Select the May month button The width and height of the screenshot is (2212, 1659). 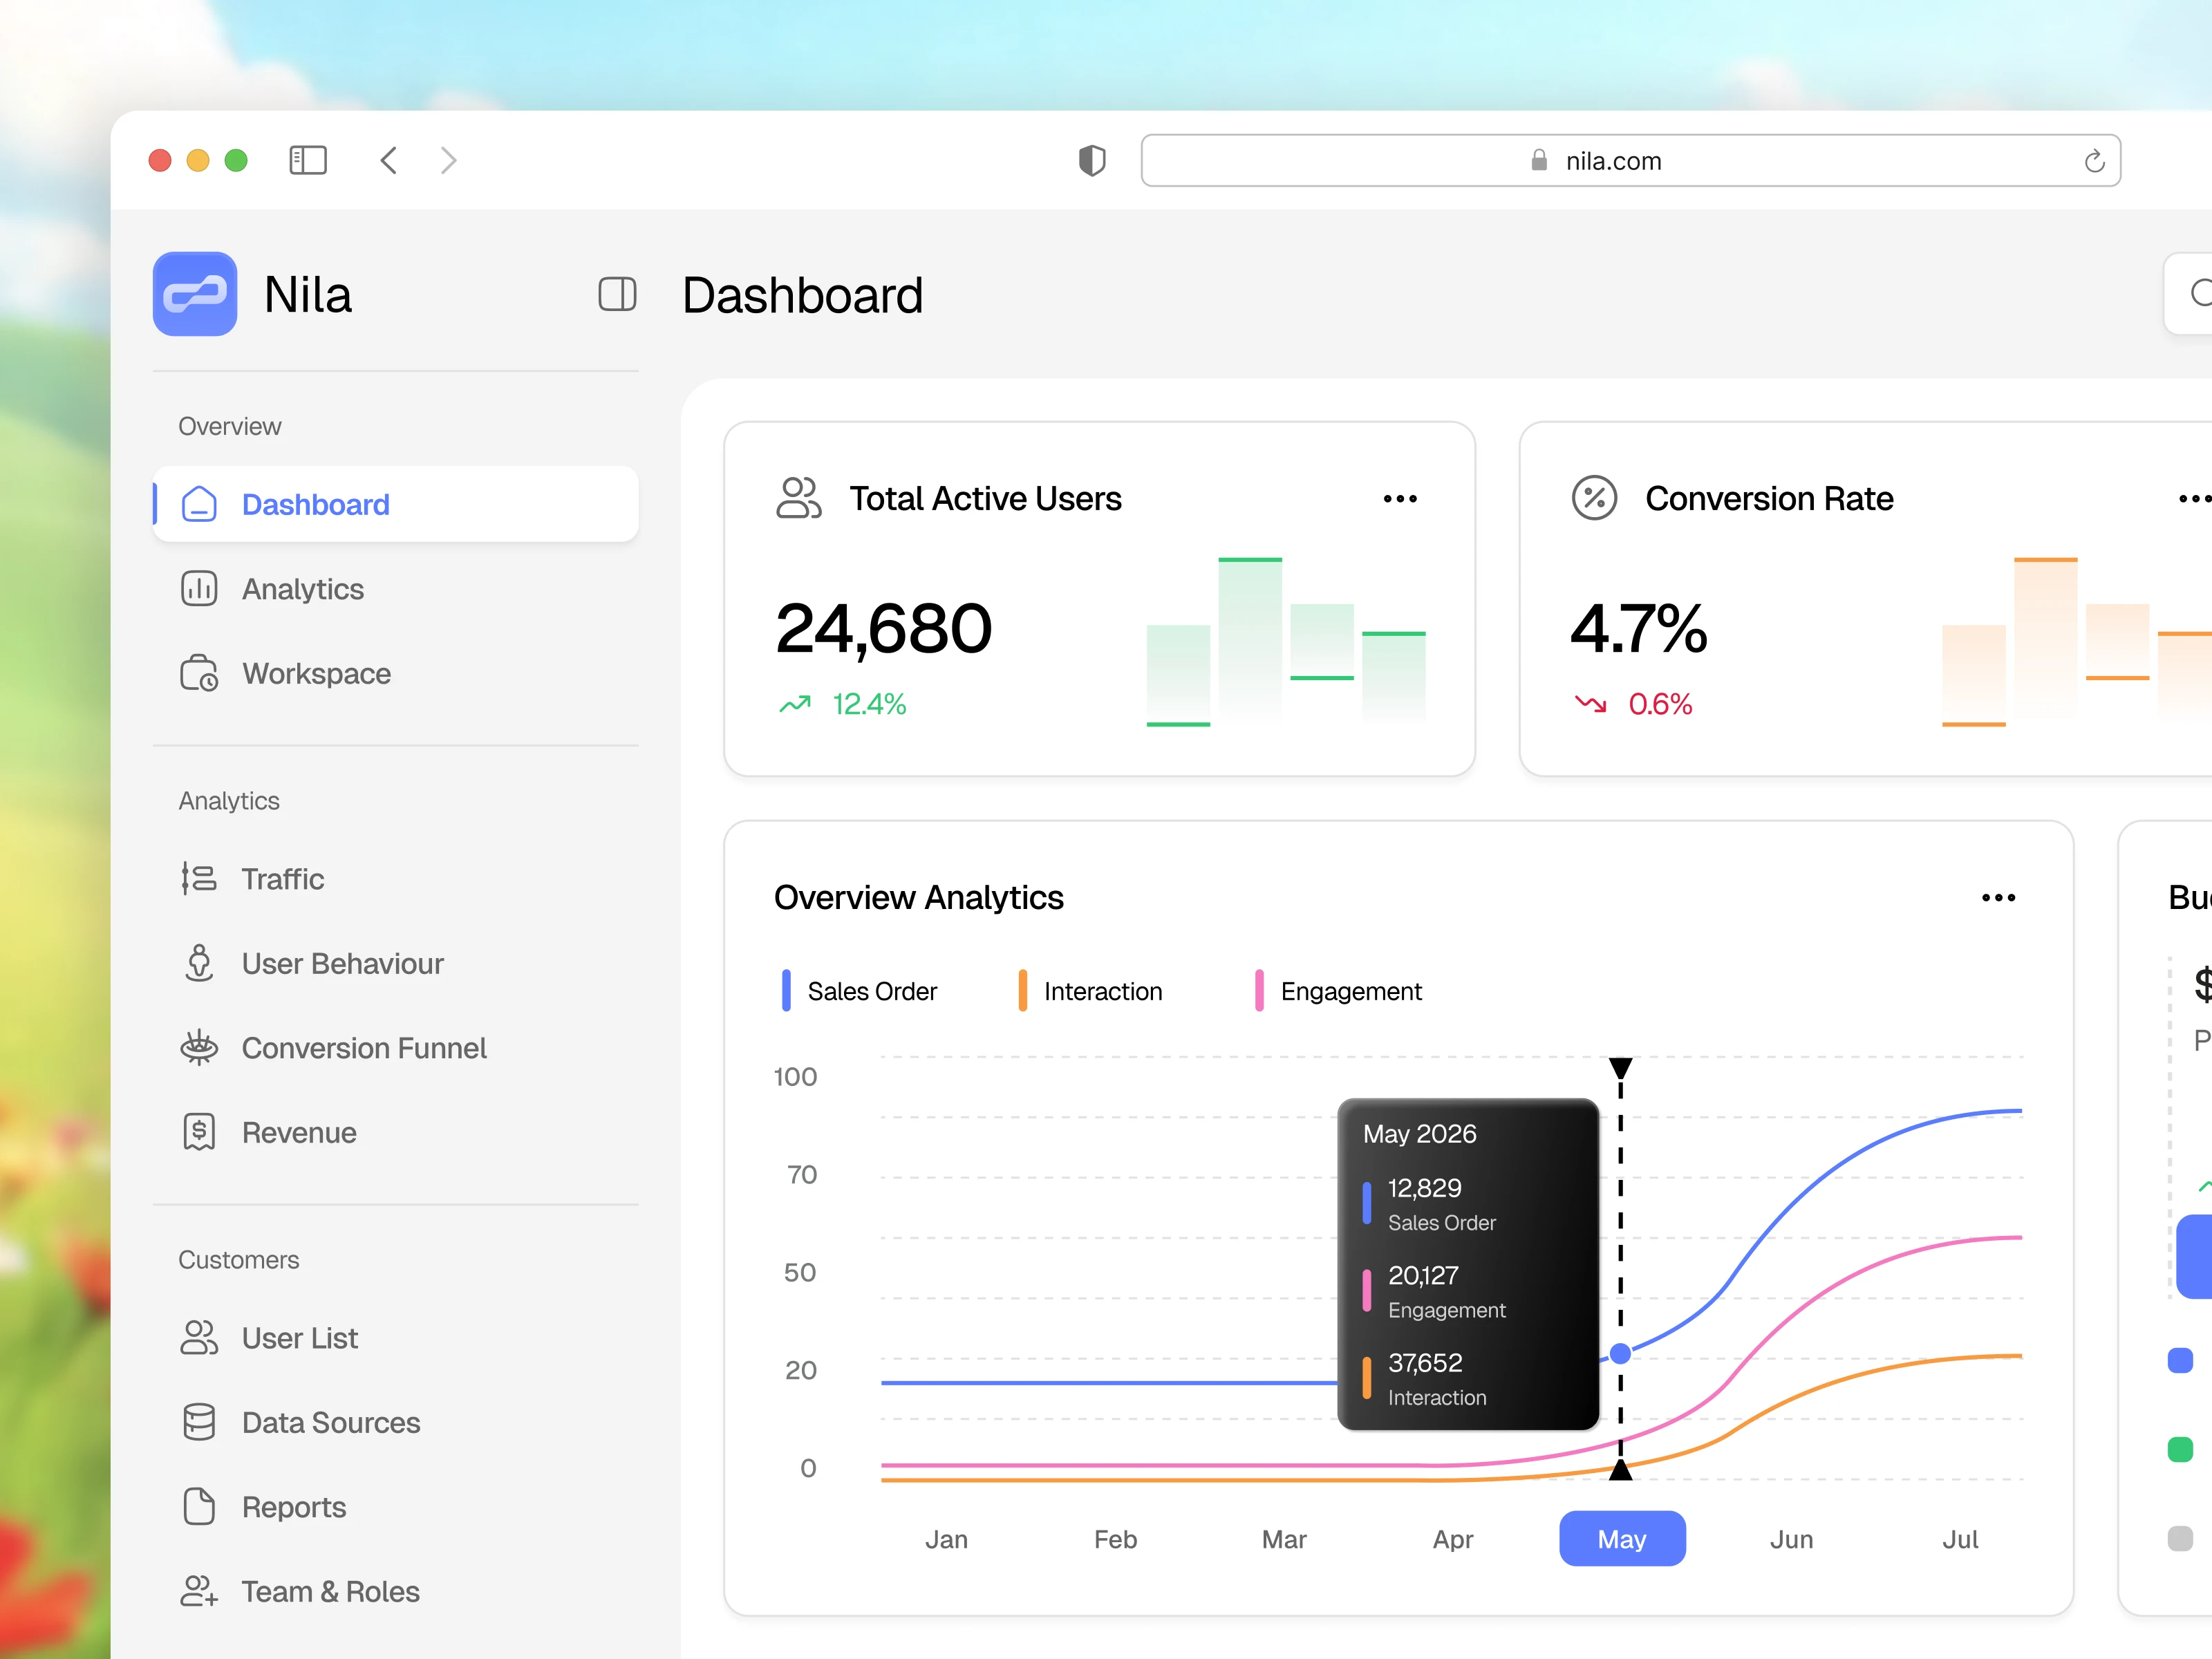coord(1621,1539)
